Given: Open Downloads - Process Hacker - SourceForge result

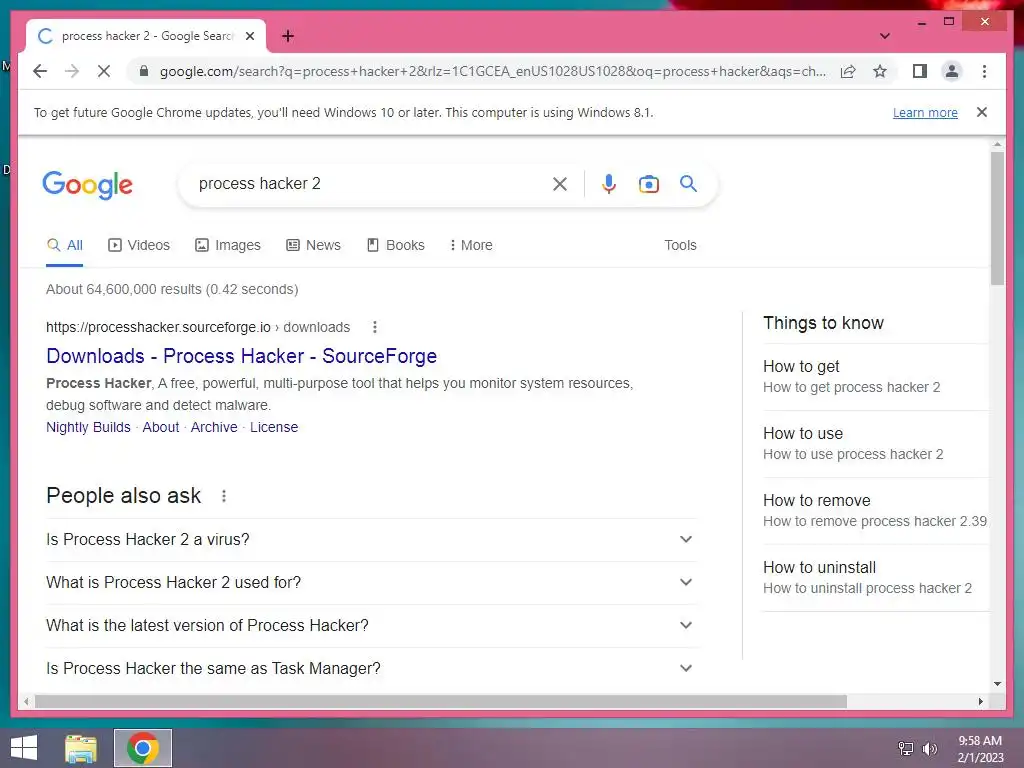Looking at the screenshot, I should pos(241,356).
